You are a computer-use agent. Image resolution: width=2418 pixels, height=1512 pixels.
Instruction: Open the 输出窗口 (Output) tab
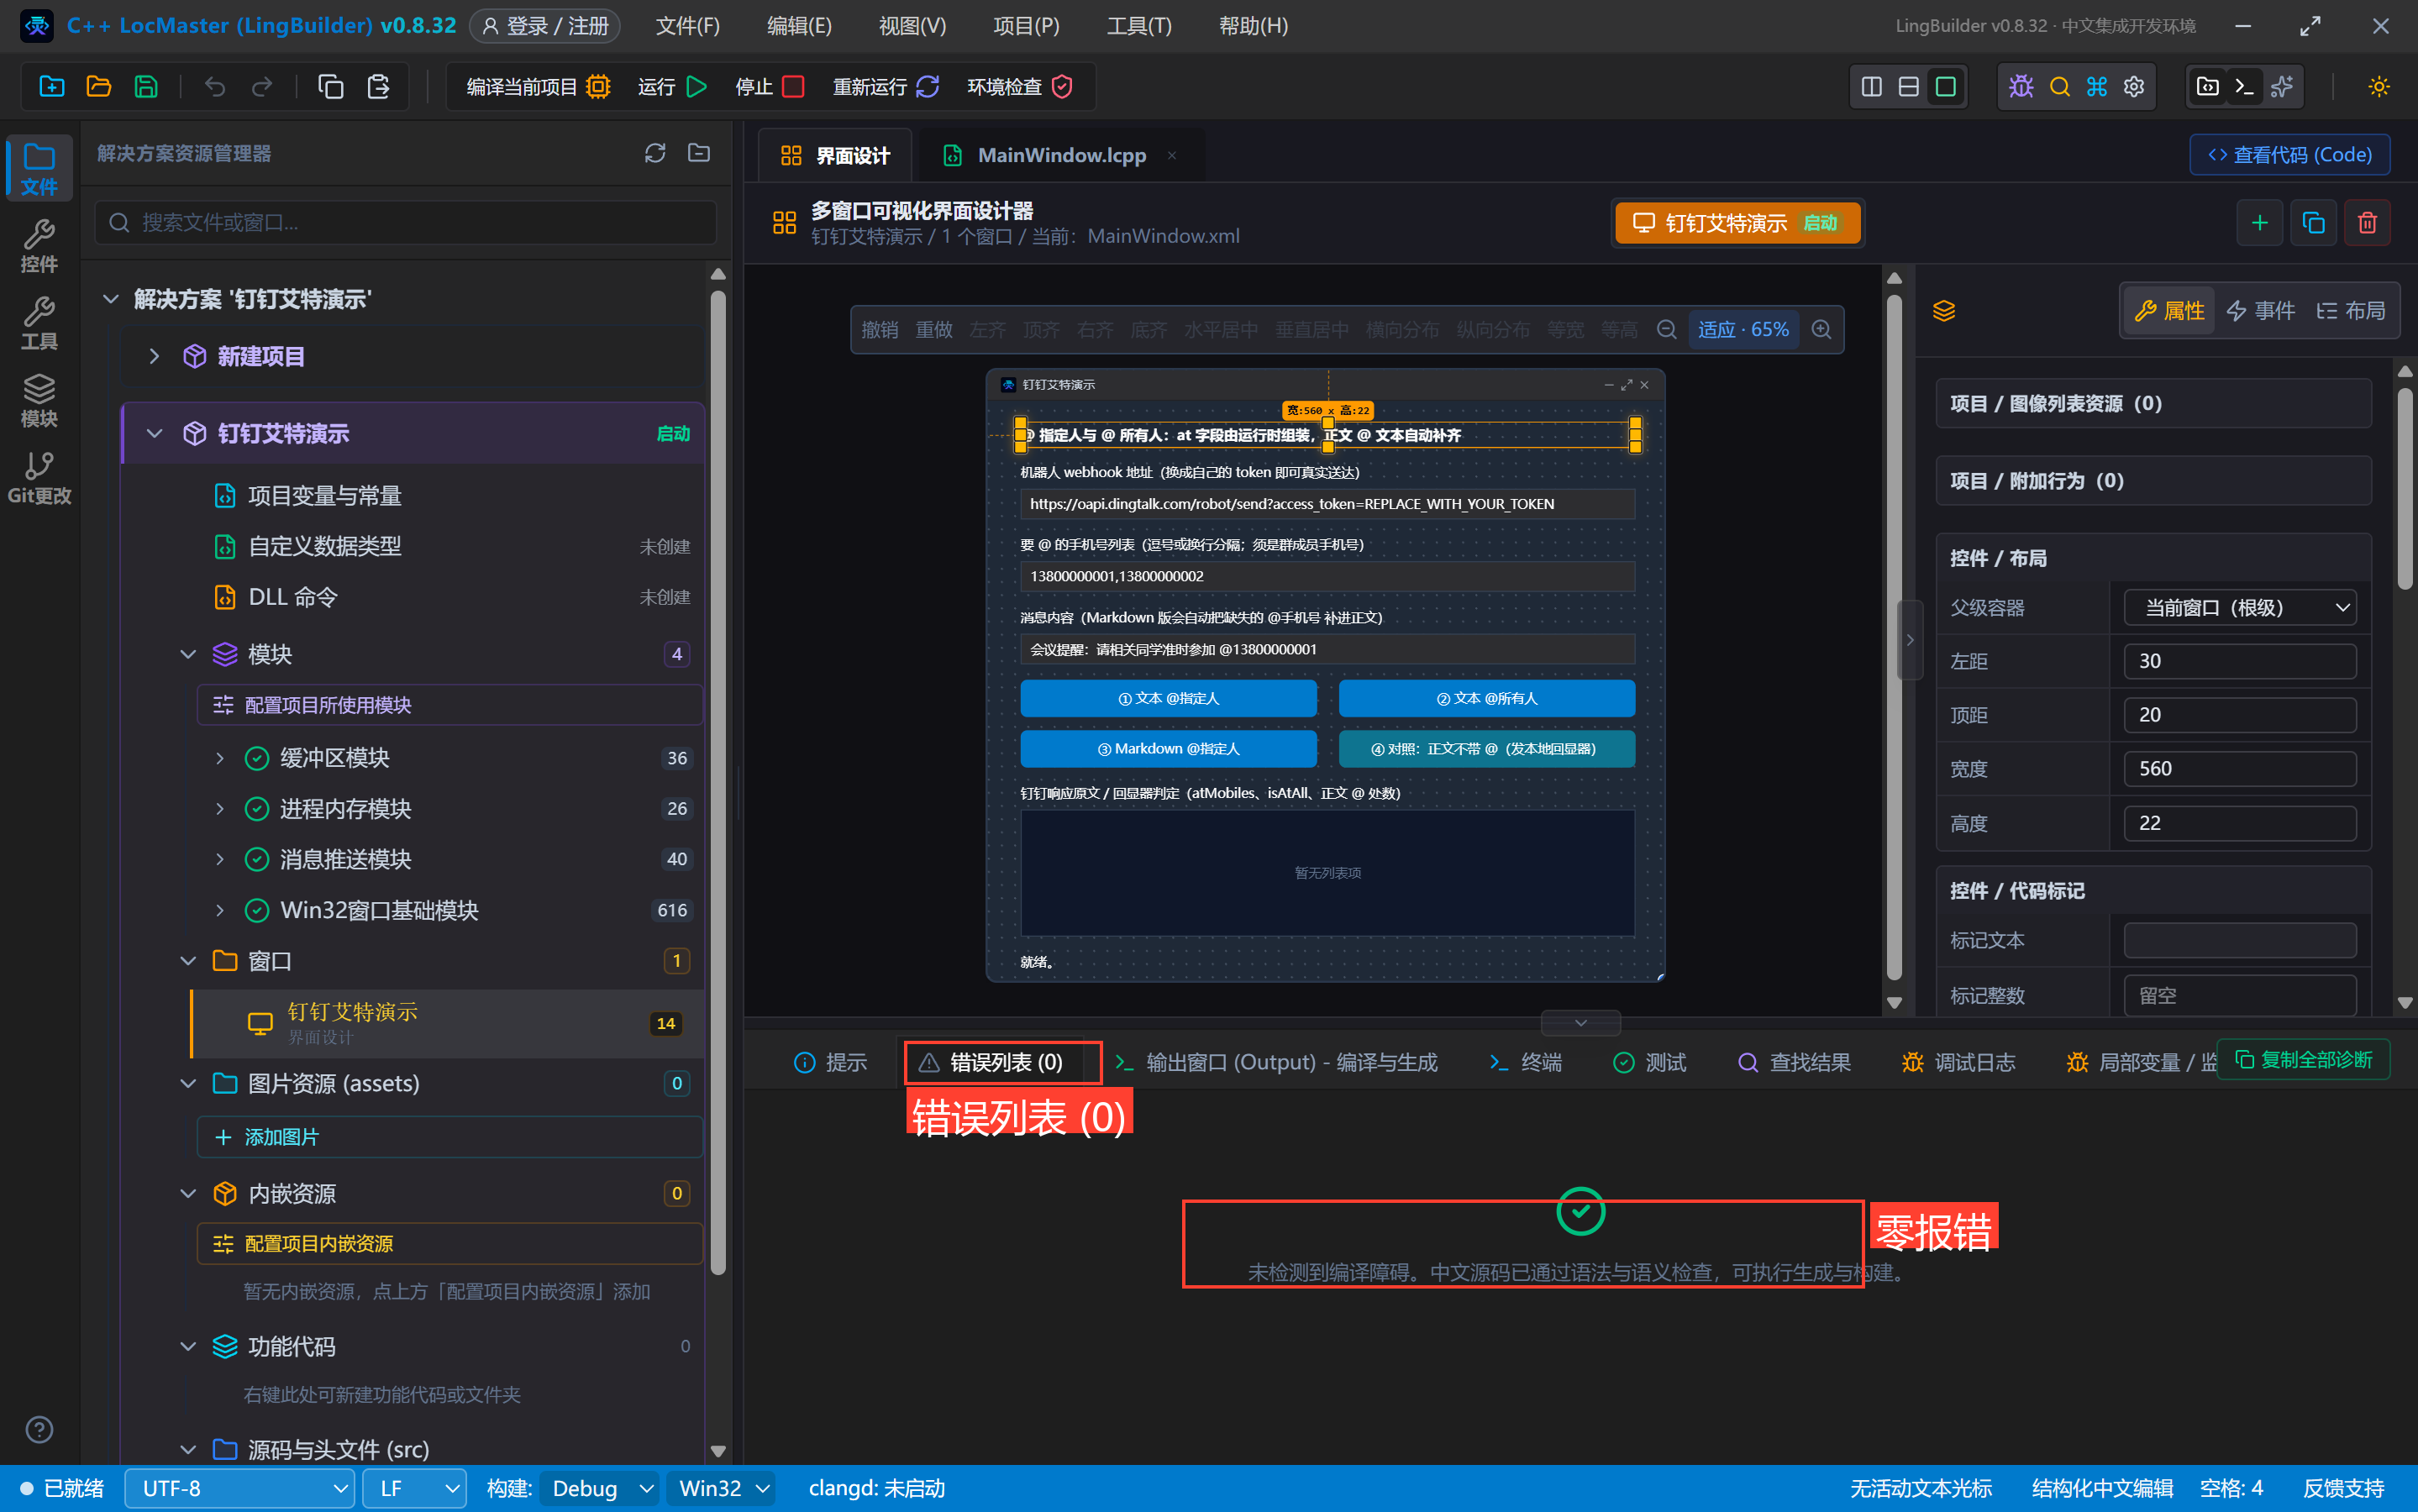click(1276, 1062)
